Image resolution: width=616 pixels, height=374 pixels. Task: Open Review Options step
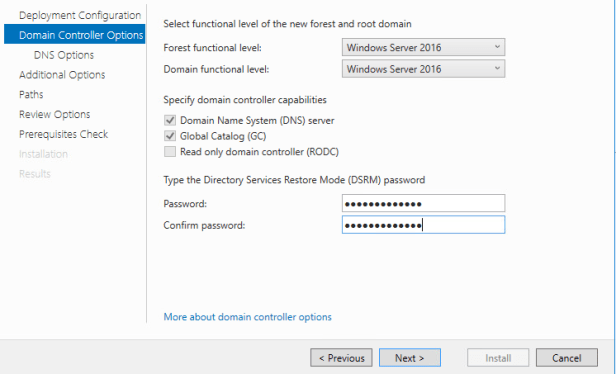(55, 114)
